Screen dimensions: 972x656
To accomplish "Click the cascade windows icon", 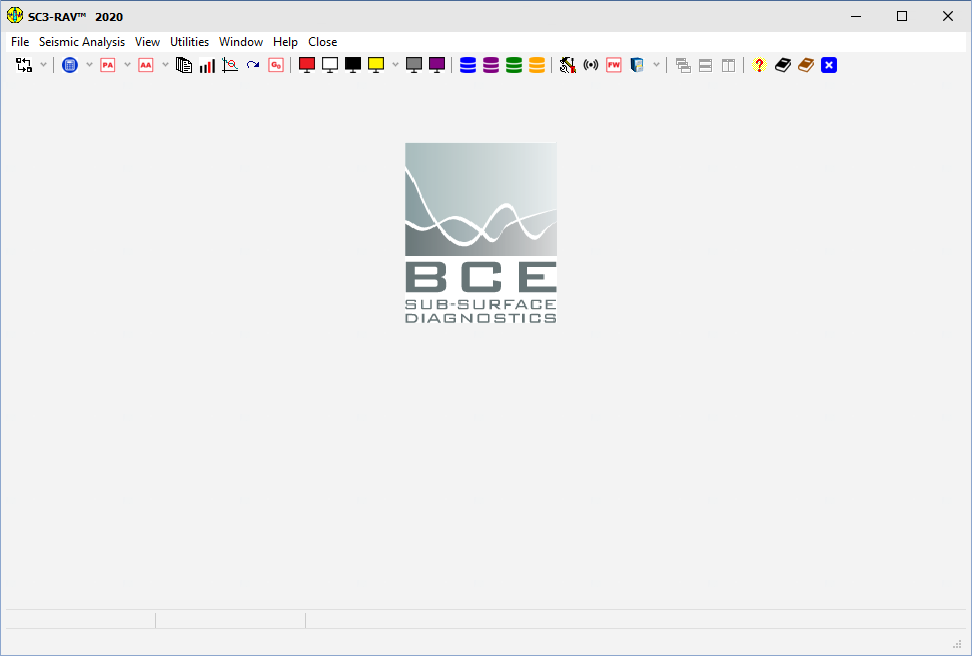I will [683, 65].
